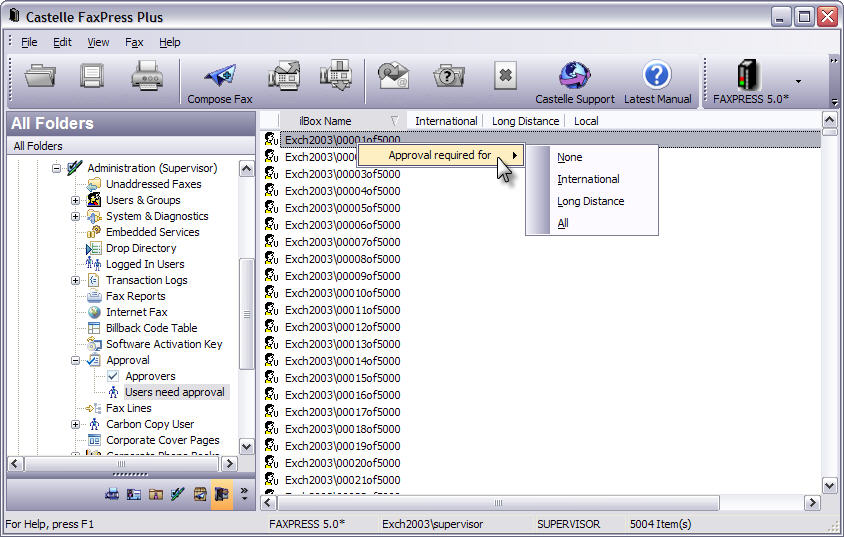Open Castelle Support globe icon
This screenshot has width=844, height=537.
574,75
